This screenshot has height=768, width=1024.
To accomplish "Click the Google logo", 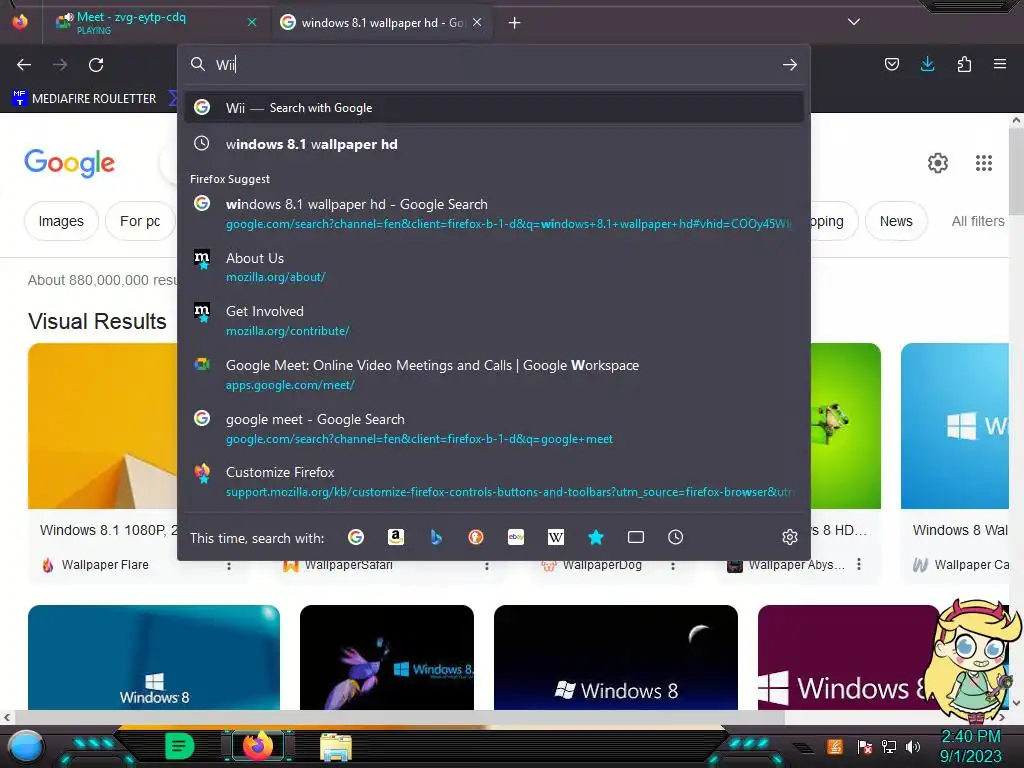I will click(69, 163).
